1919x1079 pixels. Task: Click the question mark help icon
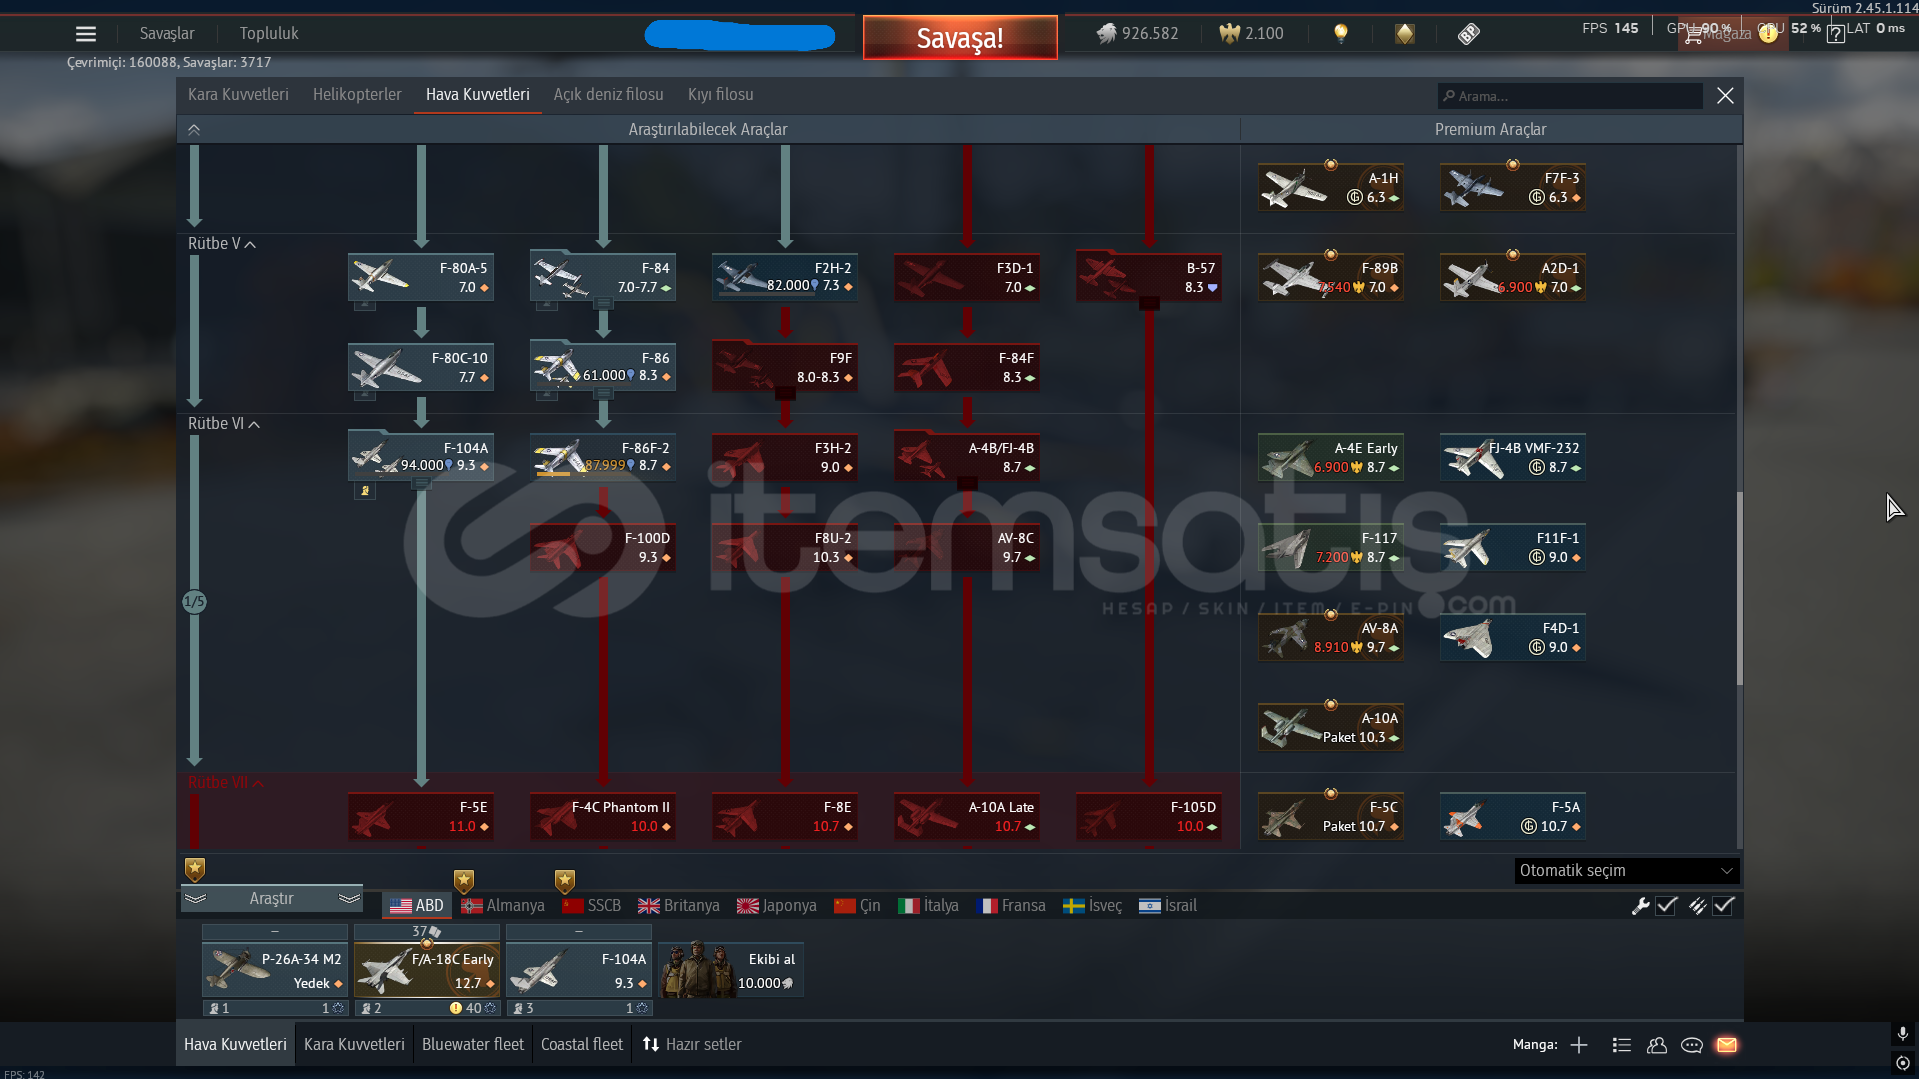[x=1835, y=34]
